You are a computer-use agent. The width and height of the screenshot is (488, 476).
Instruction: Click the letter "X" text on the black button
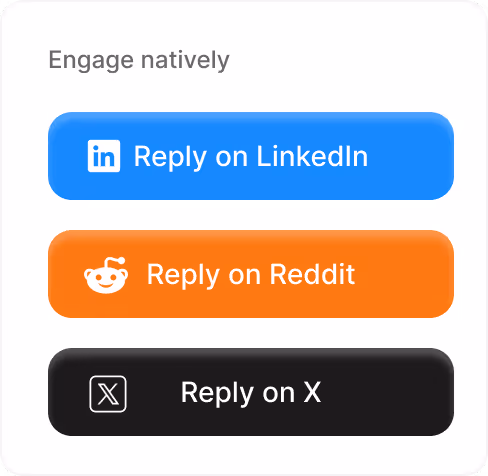pyautogui.click(x=312, y=392)
